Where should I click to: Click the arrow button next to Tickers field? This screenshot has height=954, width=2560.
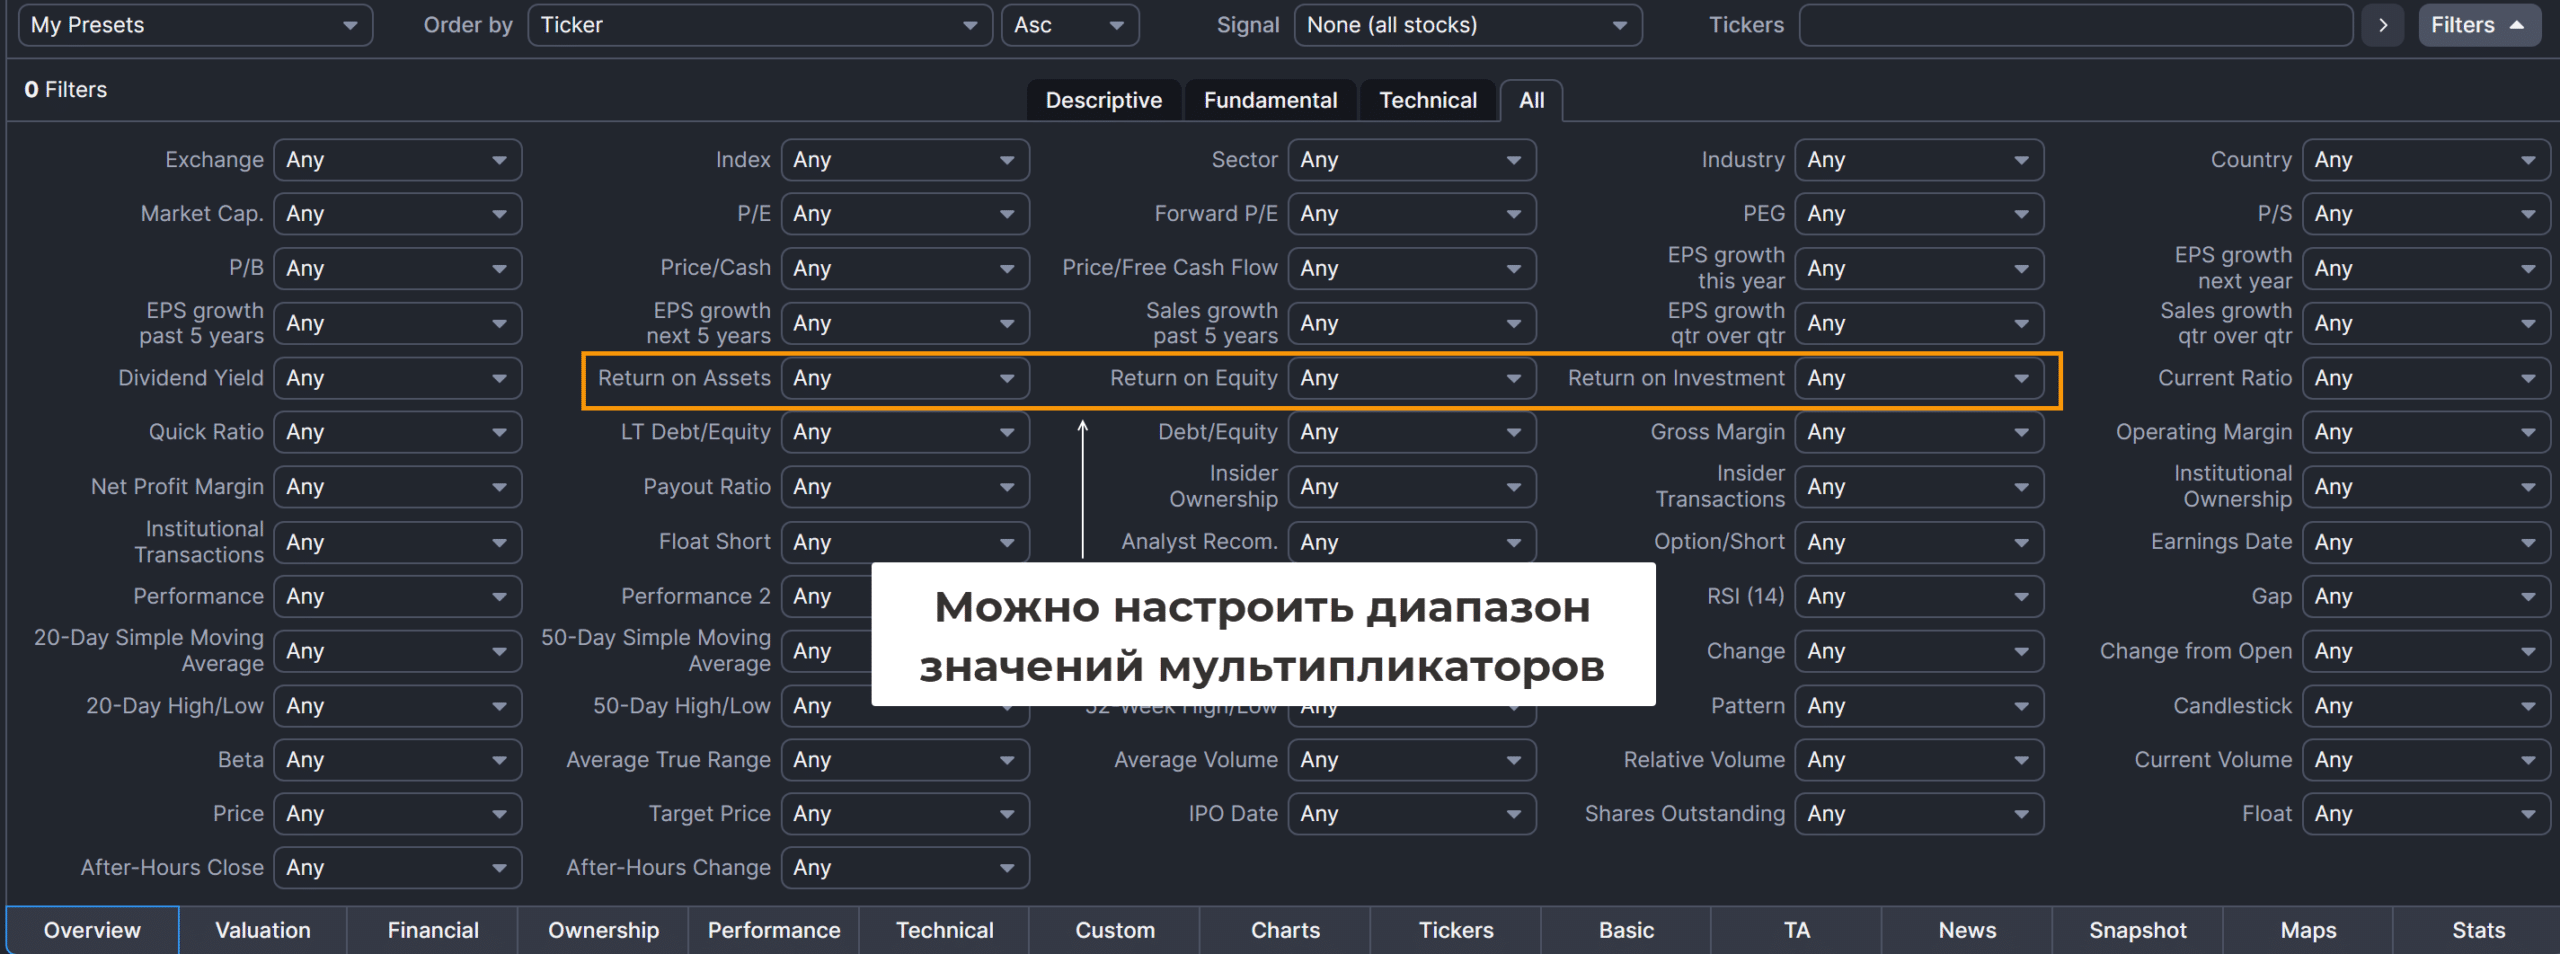[2383, 25]
